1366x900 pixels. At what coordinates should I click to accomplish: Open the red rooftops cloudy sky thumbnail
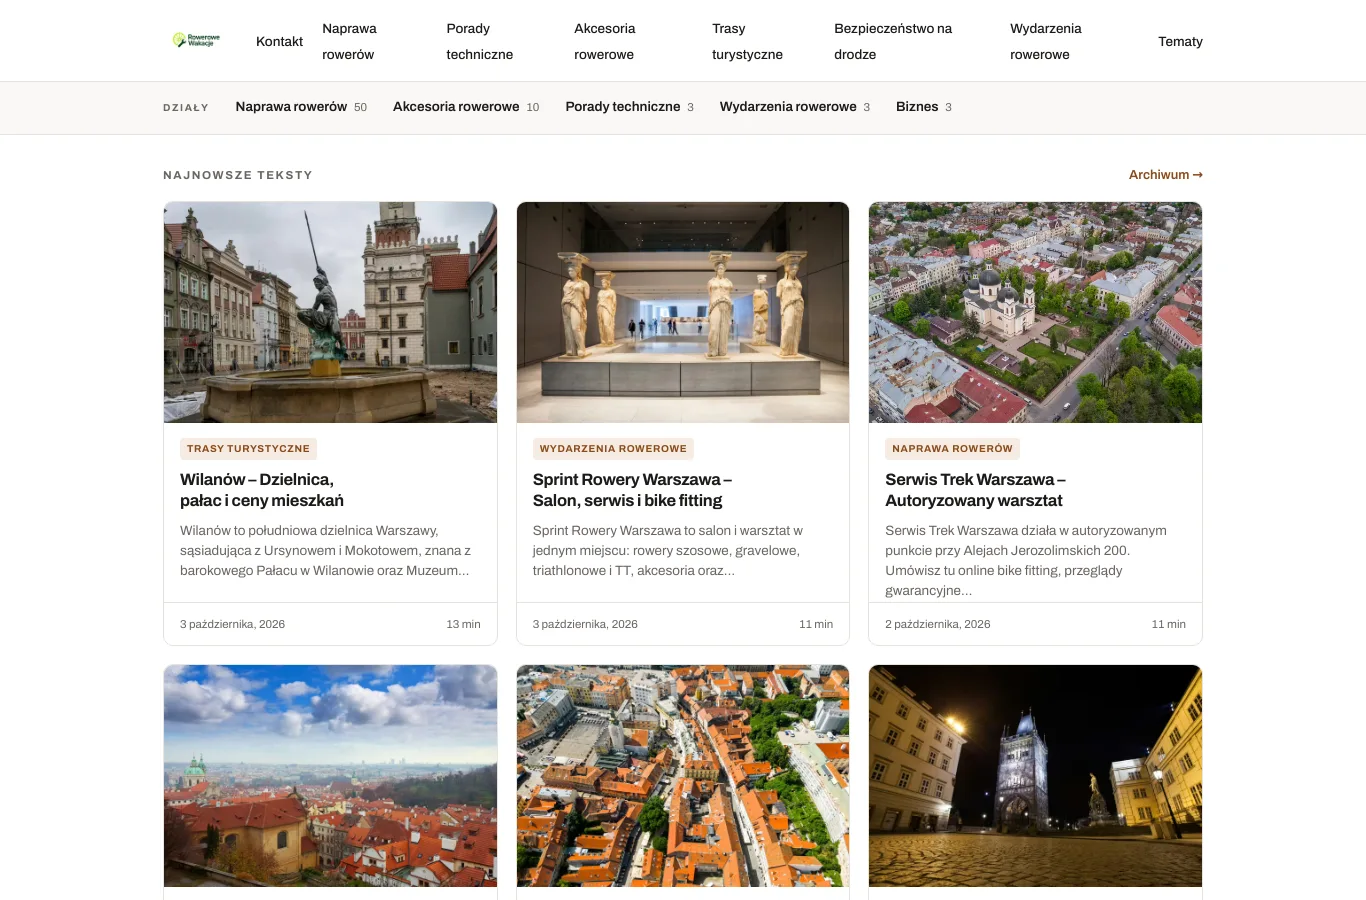330,776
